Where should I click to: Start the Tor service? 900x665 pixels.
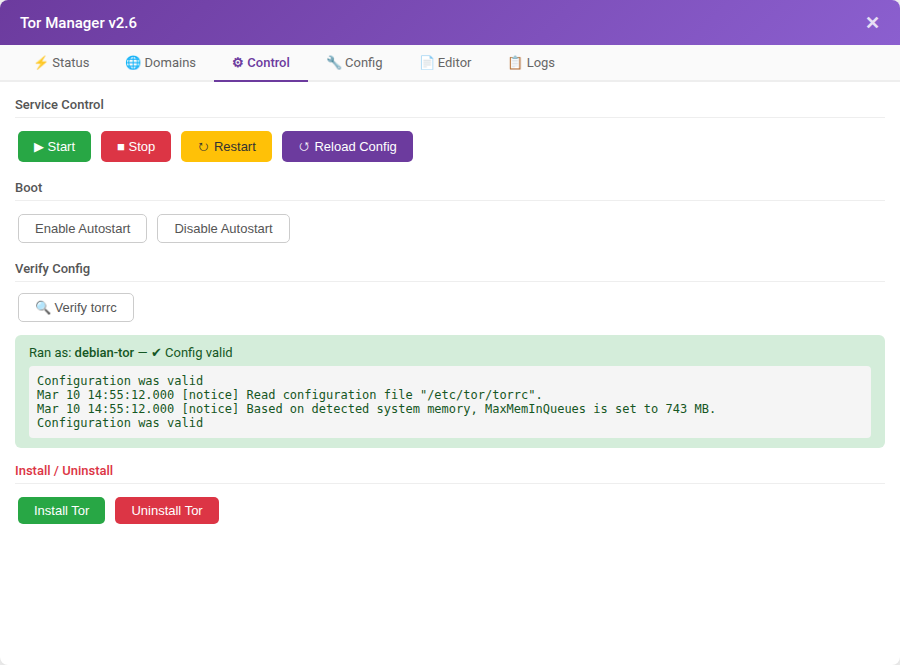[55, 146]
